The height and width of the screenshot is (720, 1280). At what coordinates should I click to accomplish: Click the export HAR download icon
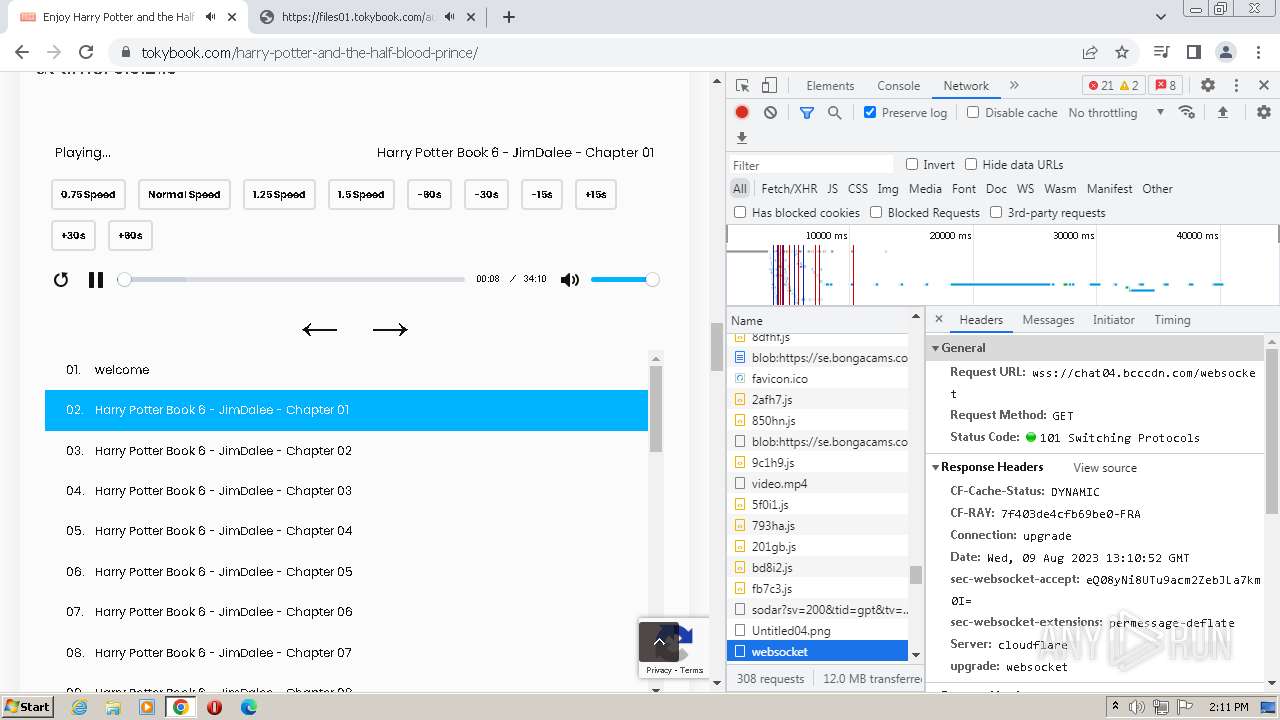742,138
